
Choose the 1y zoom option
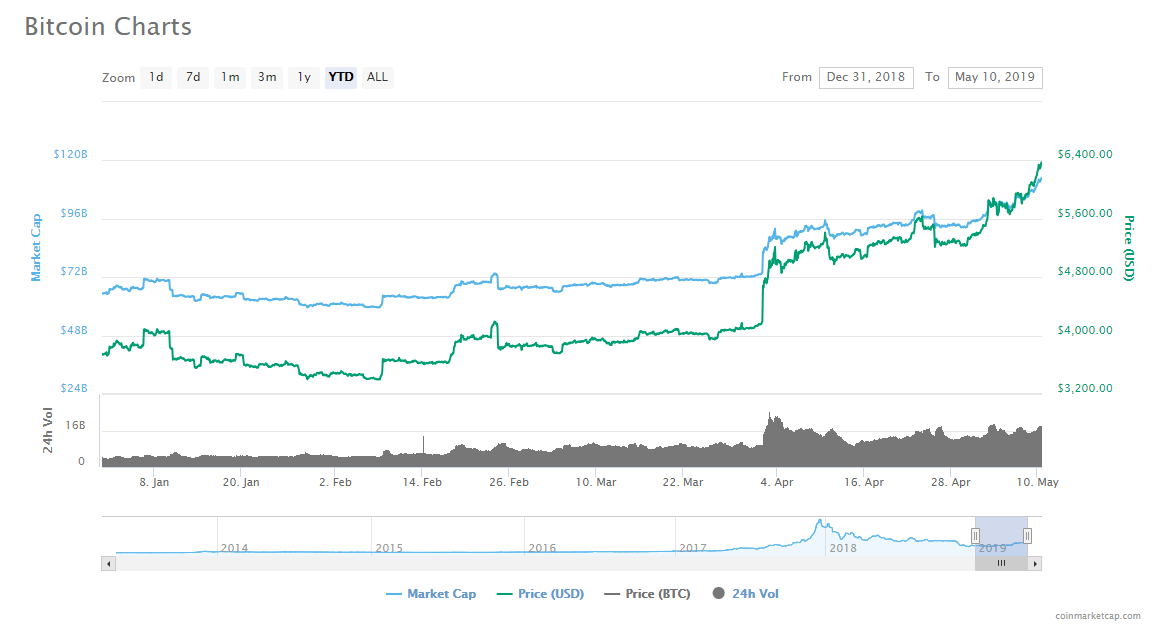[x=304, y=77]
